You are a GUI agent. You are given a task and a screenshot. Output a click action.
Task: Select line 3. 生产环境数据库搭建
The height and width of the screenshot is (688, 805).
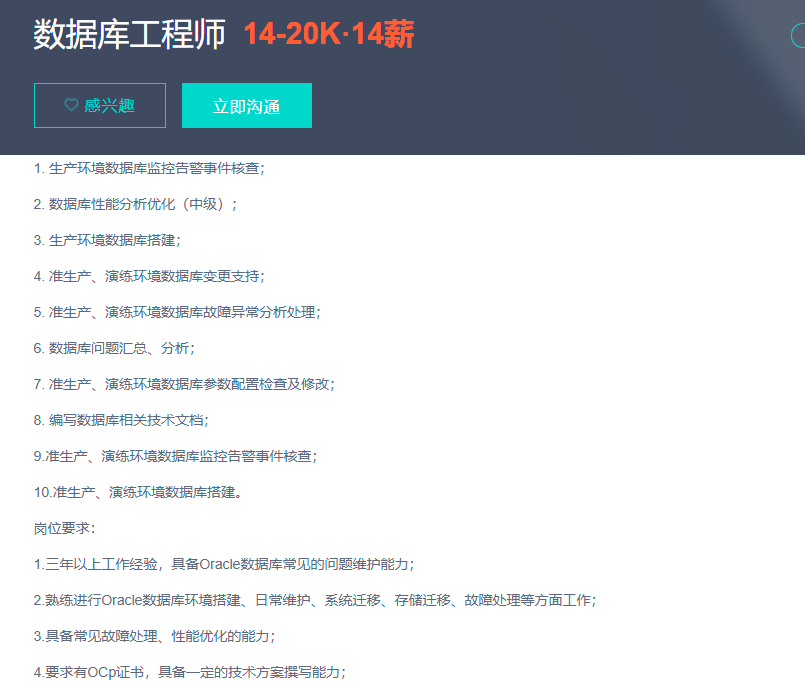107,240
